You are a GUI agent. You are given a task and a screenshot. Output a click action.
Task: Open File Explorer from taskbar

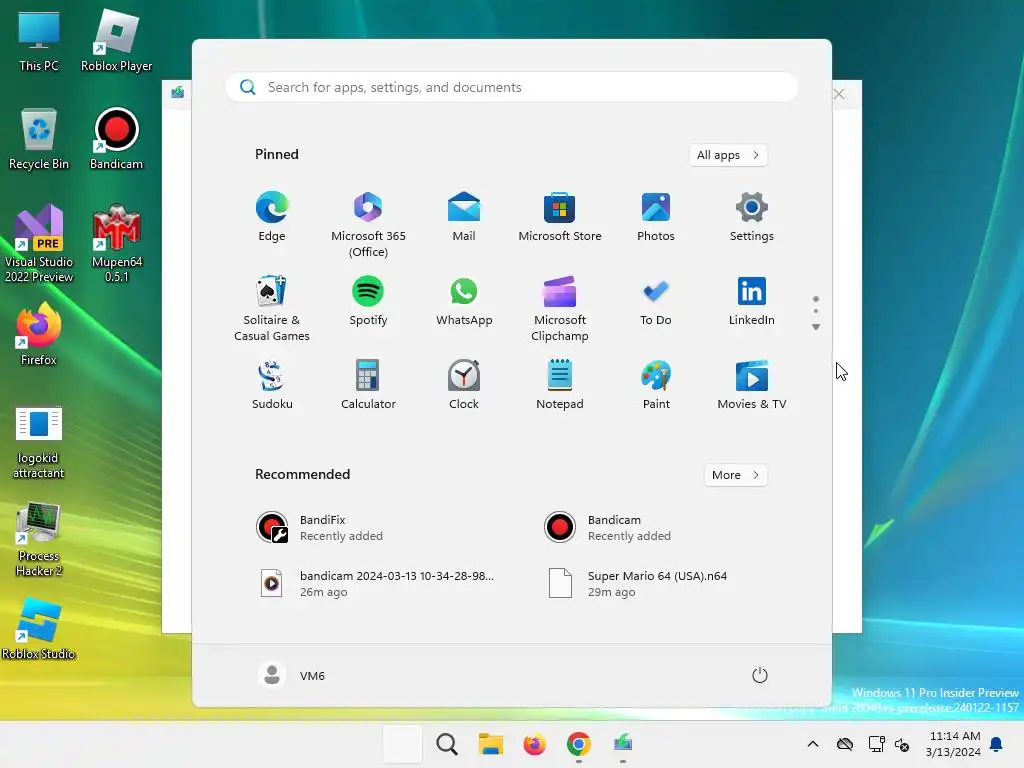(490, 744)
